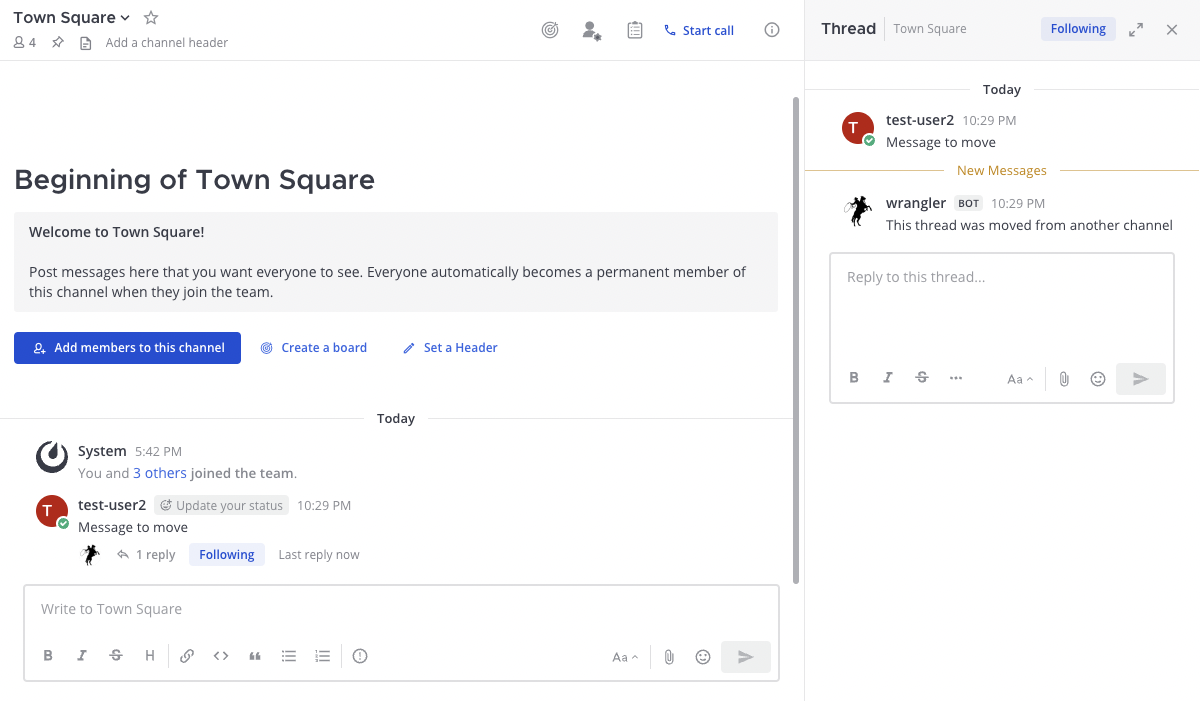This screenshot has width=1200, height=701.
Task: Open the Update your status menu
Action: (x=222, y=506)
